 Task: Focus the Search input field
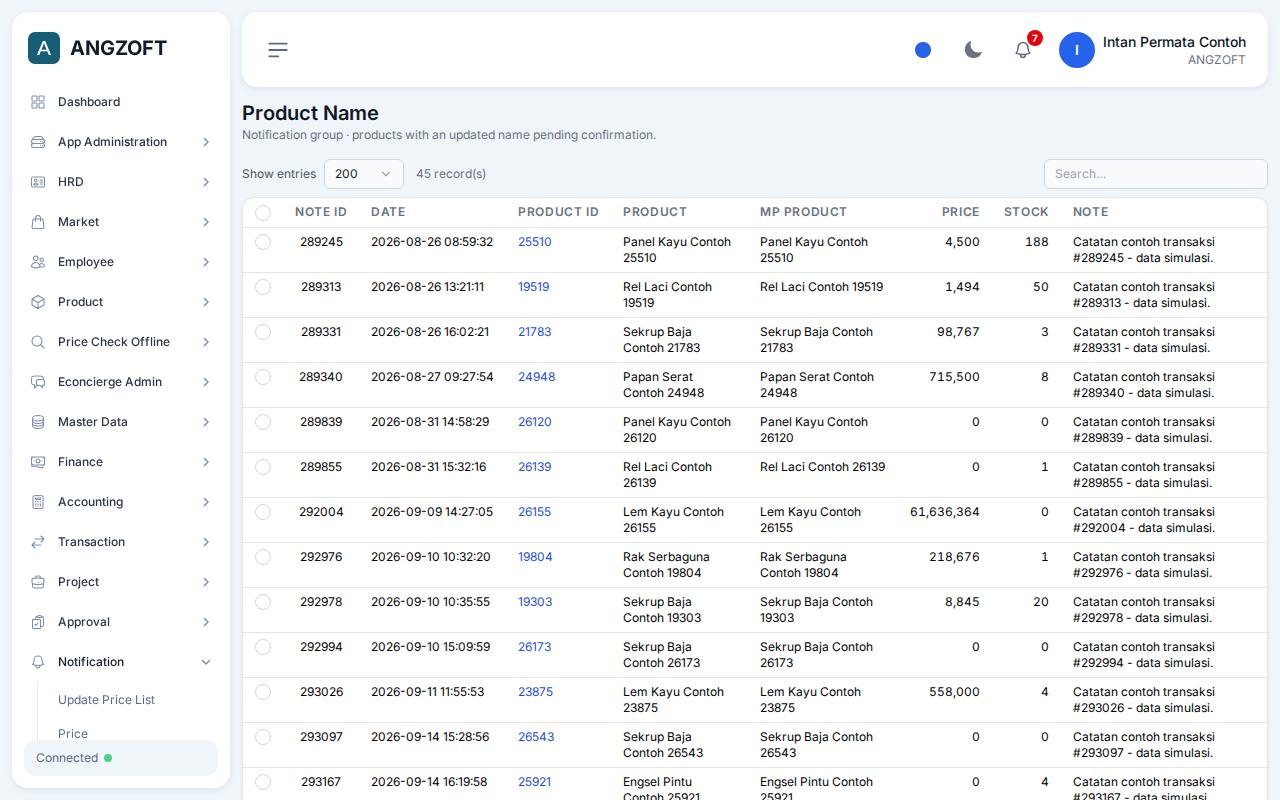tap(1155, 174)
